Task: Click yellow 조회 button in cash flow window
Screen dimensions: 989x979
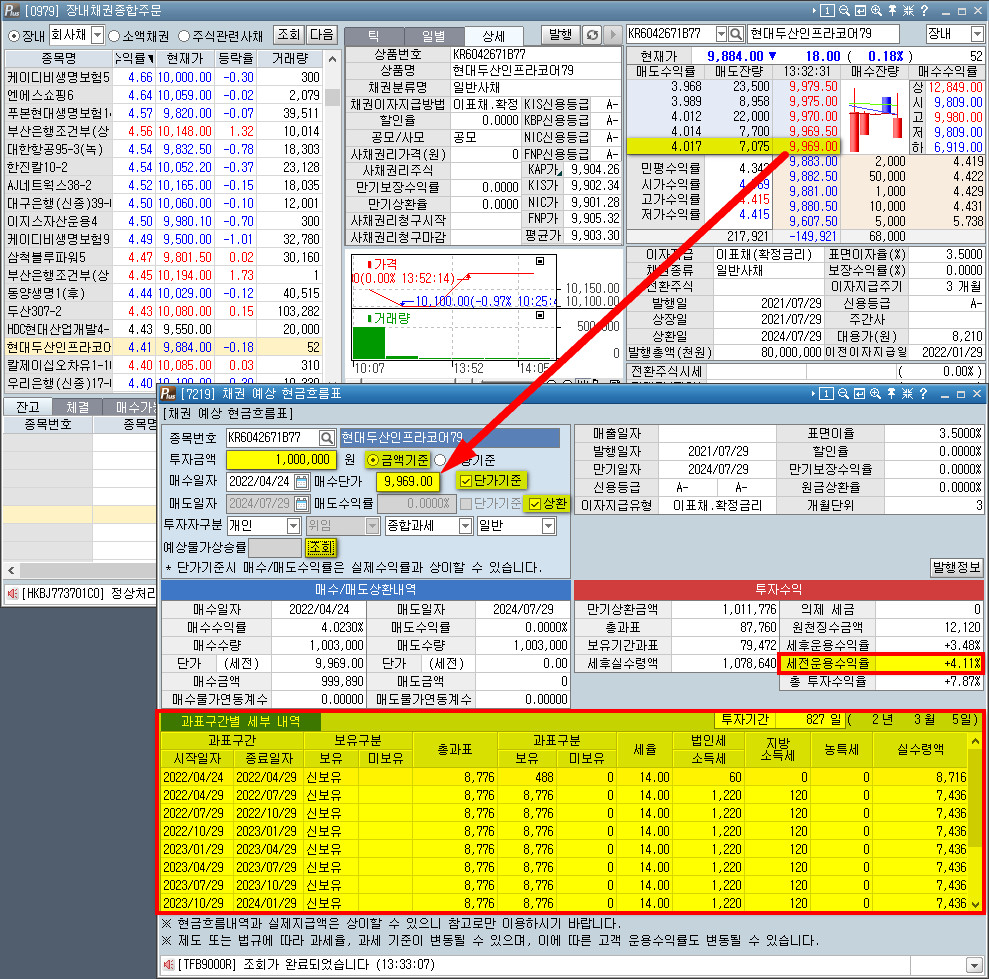Action: coord(321,548)
